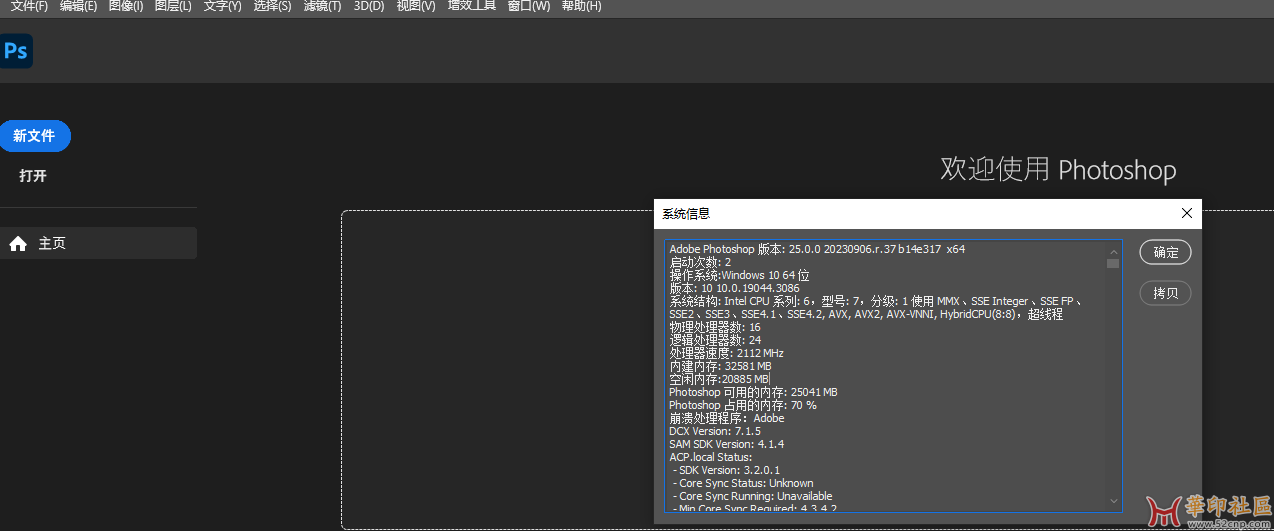Open the 滤镜(T) menu
The image size is (1274, 531).
click(x=322, y=6)
